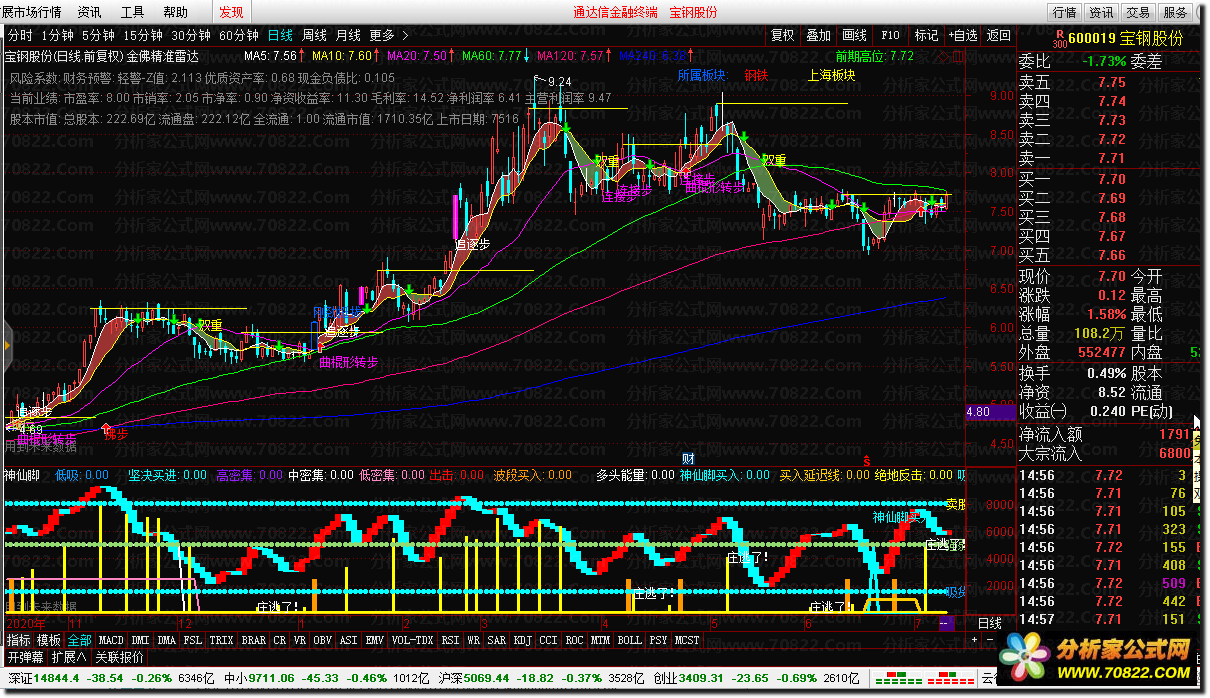Switch sub-chart to TRIX indicator
This screenshot has height=698, width=1210.
[221, 640]
